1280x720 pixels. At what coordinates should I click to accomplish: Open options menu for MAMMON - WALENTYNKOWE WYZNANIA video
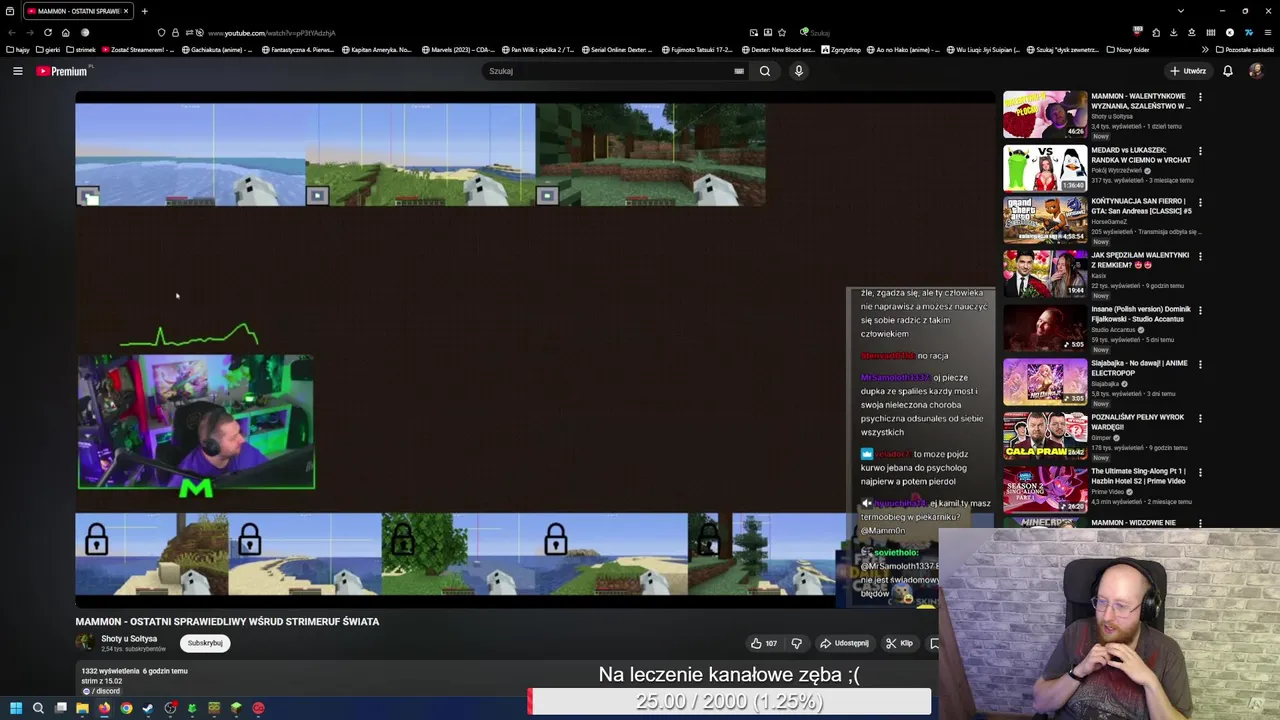tap(1200, 98)
